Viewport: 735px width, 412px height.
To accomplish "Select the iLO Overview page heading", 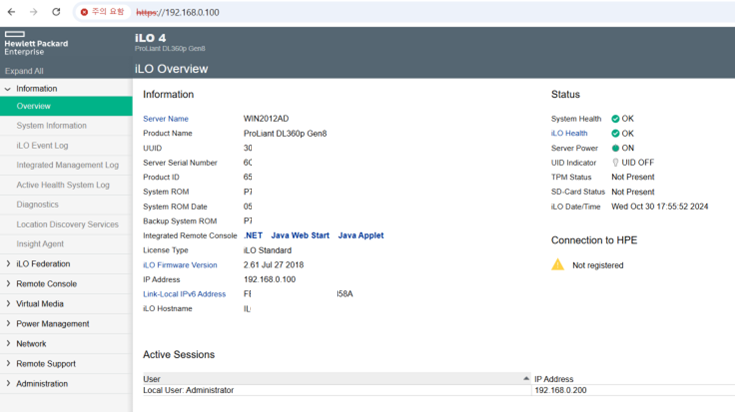I will [171, 69].
